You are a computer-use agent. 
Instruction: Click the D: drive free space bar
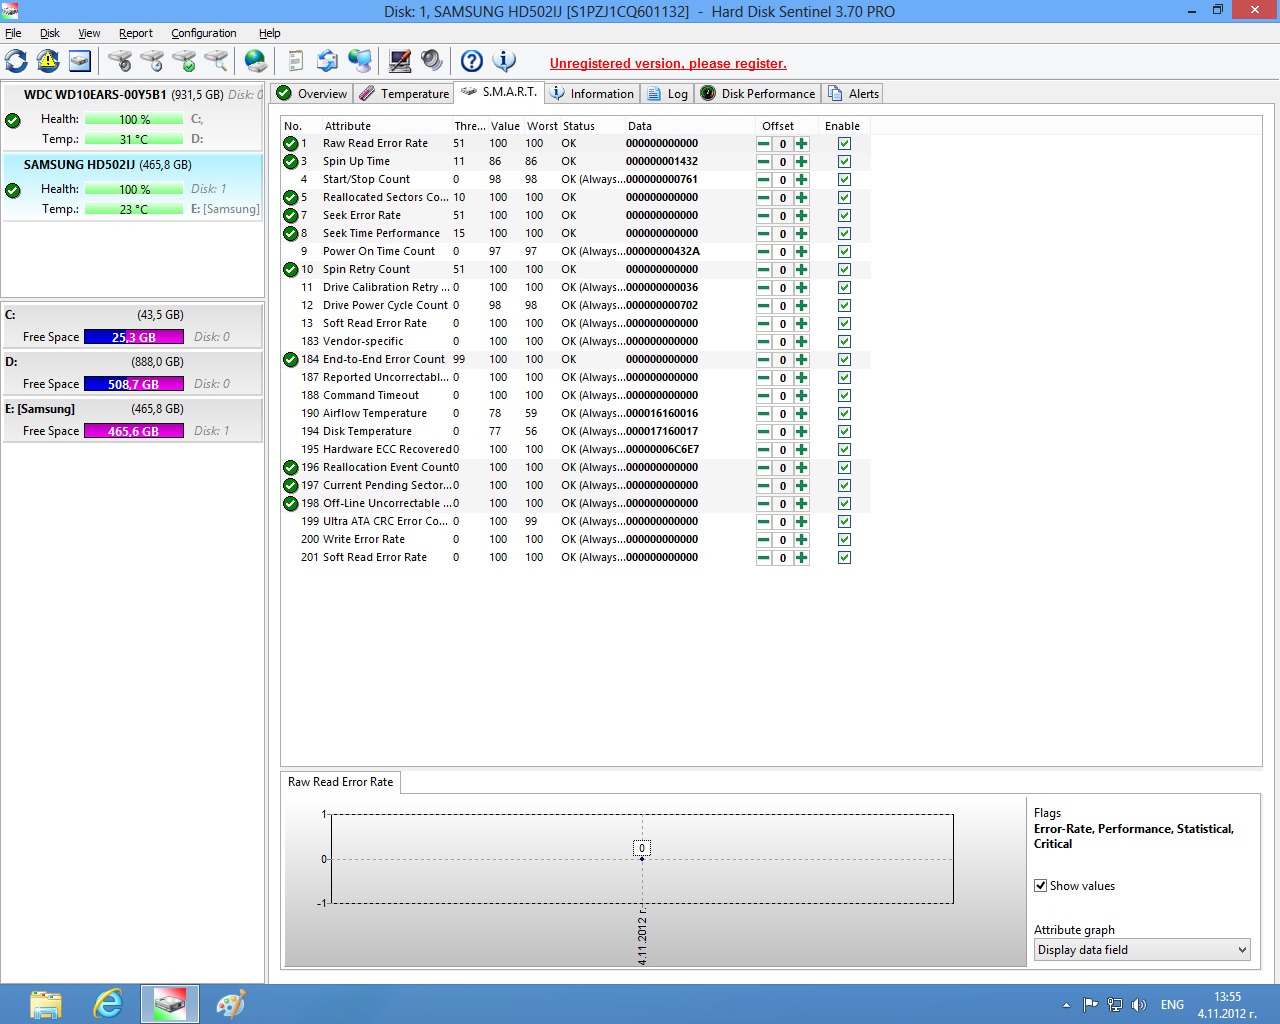click(x=134, y=384)
